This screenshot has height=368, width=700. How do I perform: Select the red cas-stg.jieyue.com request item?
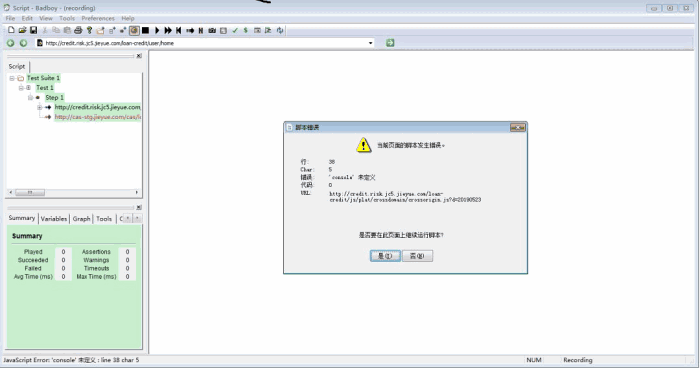point(97,117)
